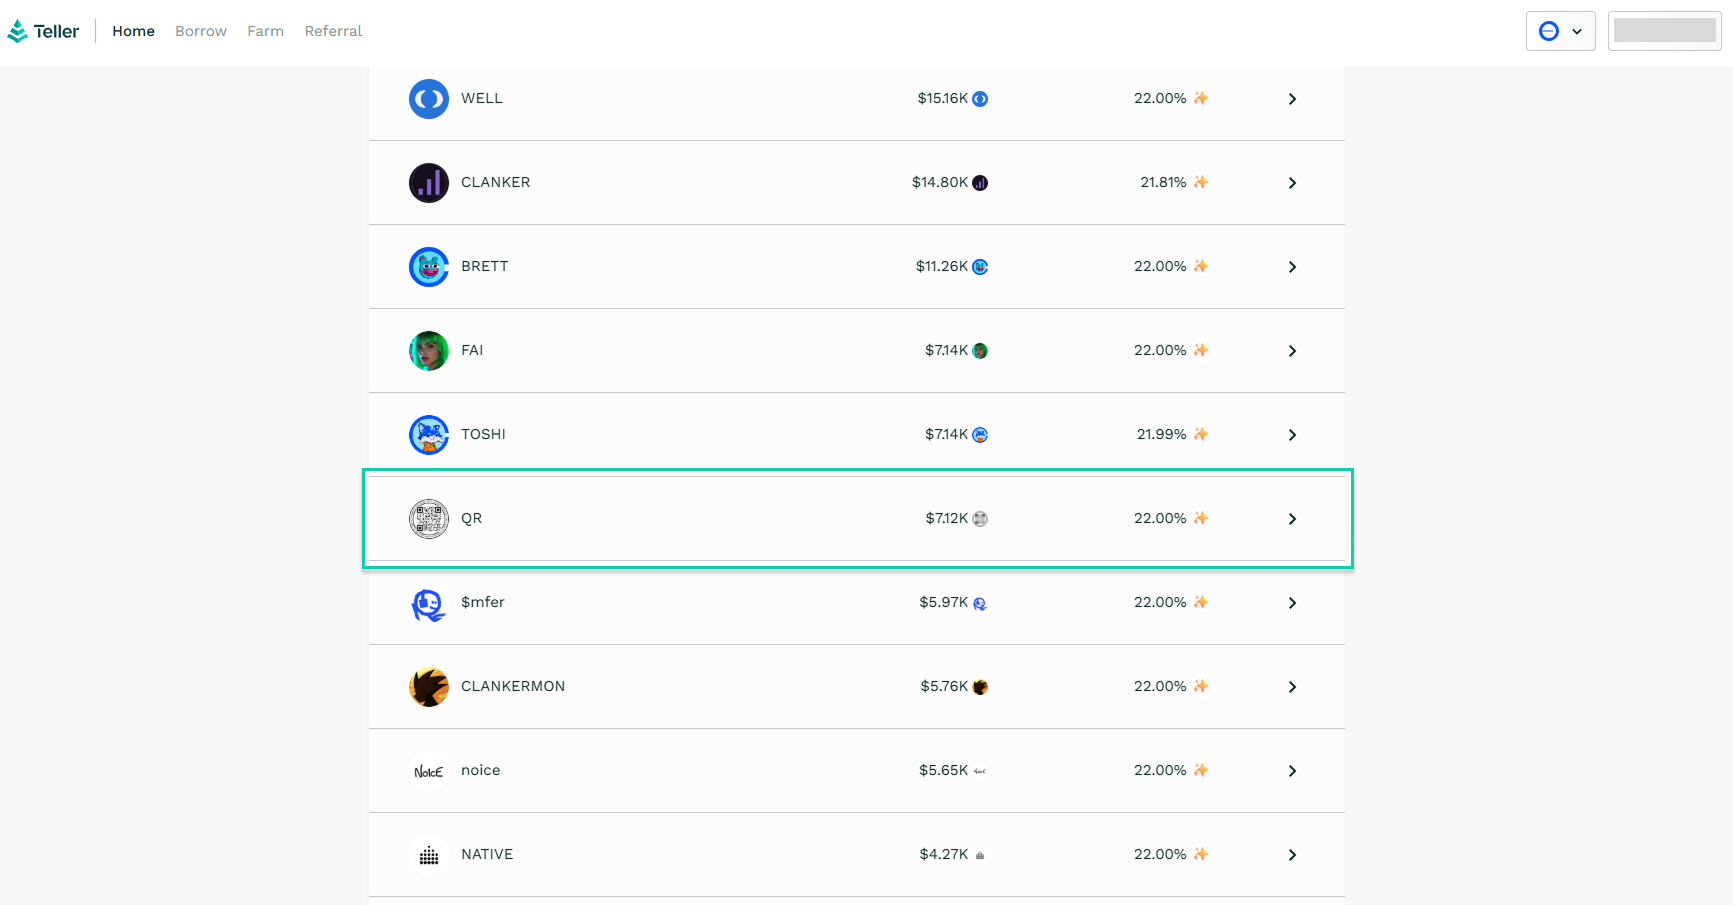
Task: Click the WELL token icon
Action: click(x=428, y=99)
